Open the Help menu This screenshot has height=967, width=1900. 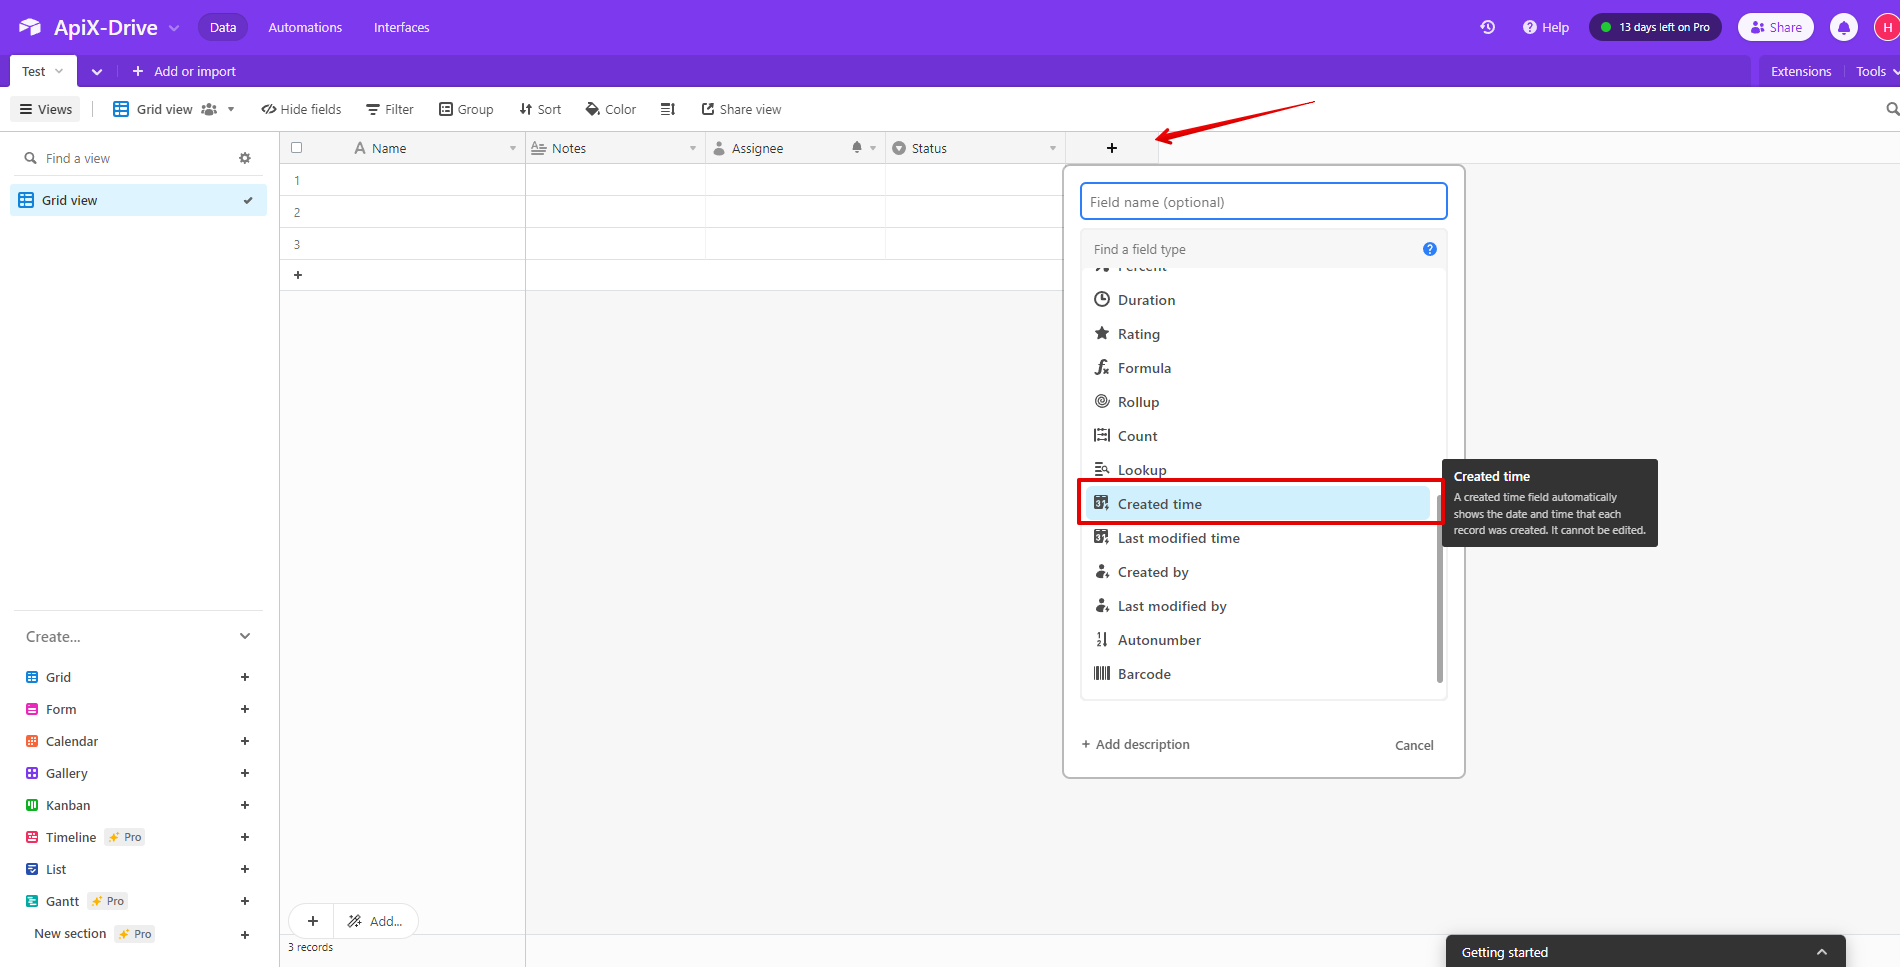[1546, 27]
